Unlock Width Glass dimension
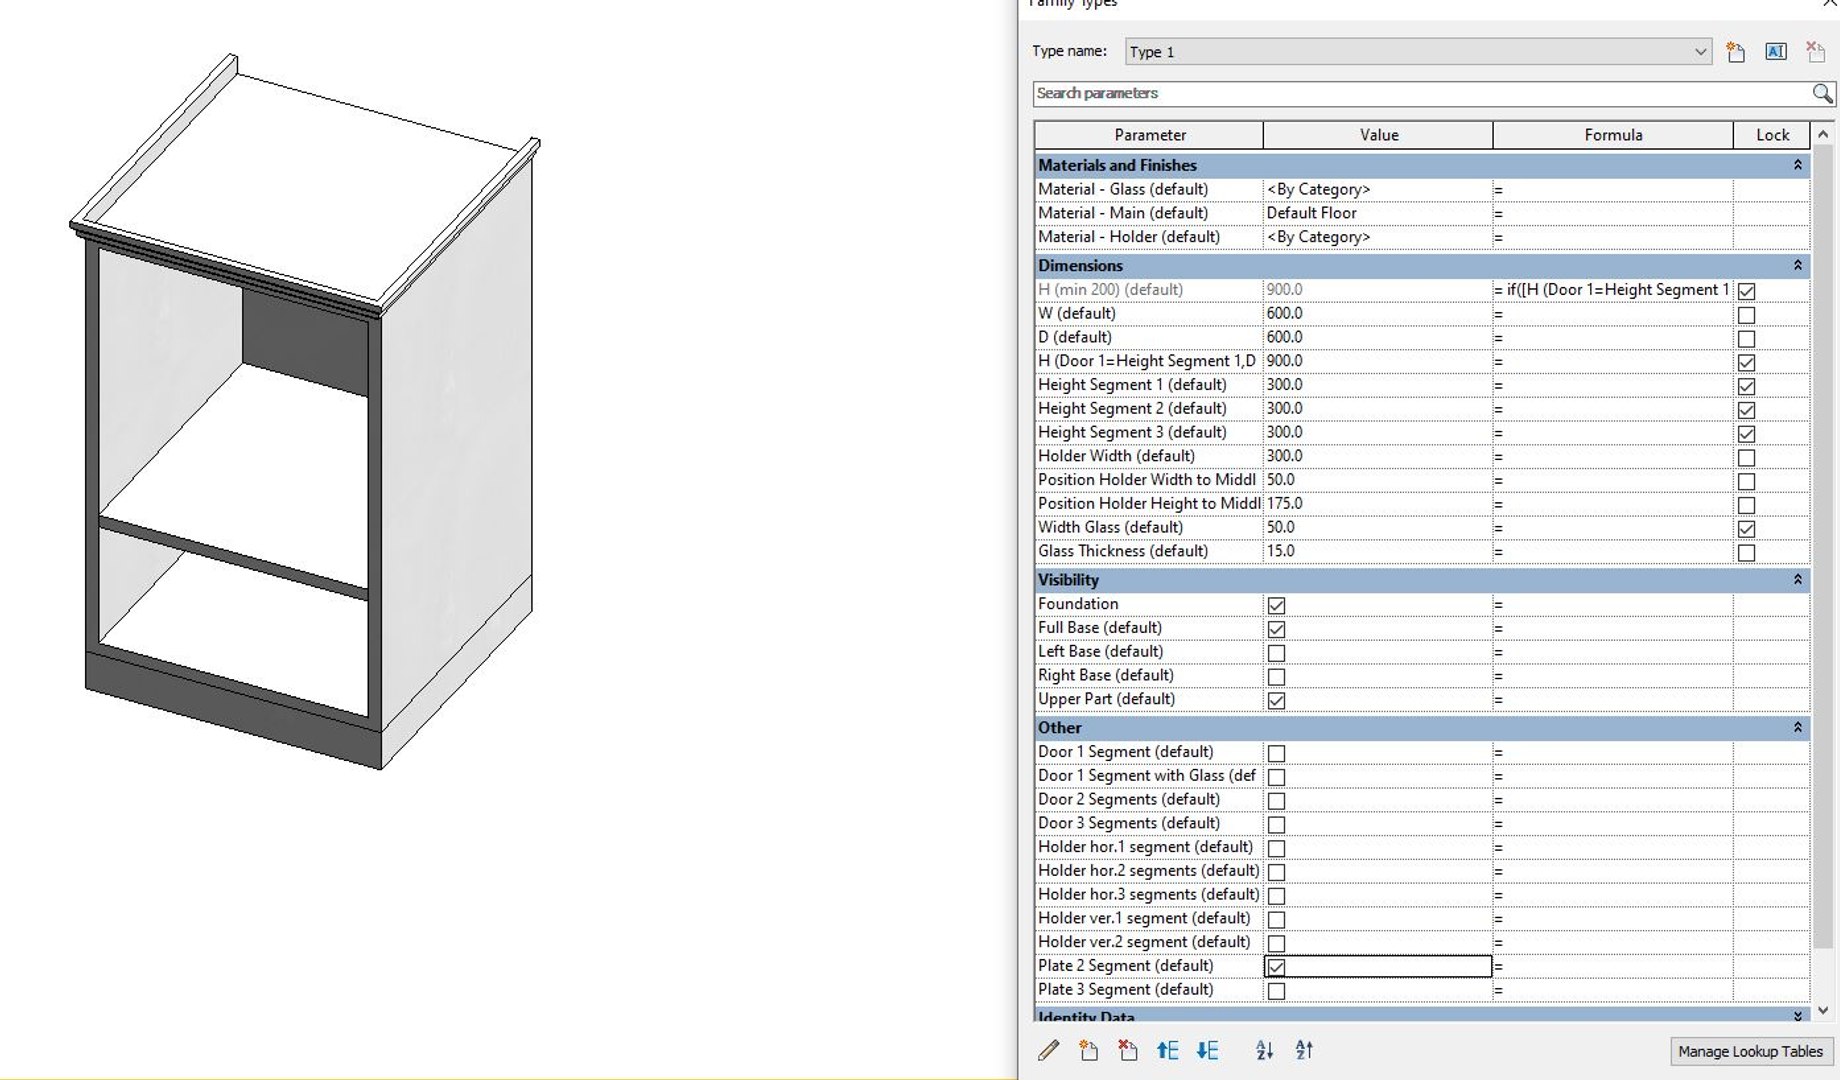Image resolution: width=1840 pixels, height=1080 pixels. pos(1746,529)
